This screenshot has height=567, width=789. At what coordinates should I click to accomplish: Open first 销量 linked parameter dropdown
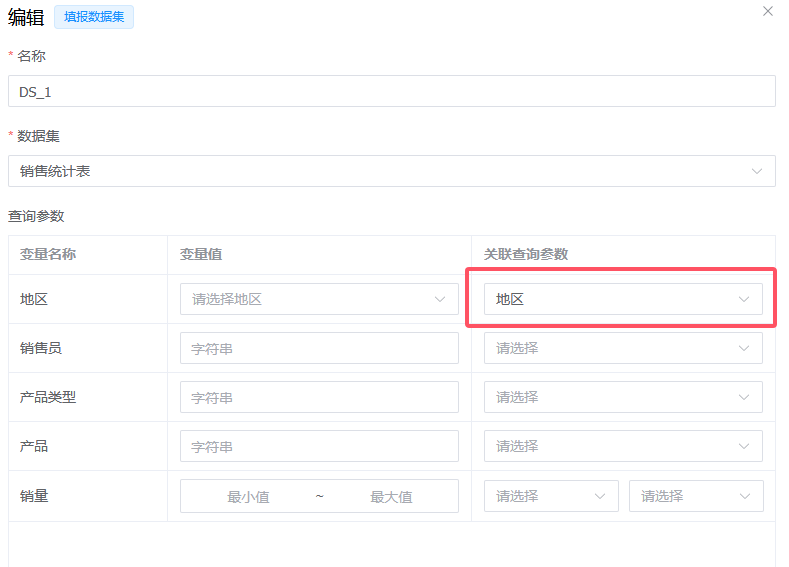tap(550, 496)
